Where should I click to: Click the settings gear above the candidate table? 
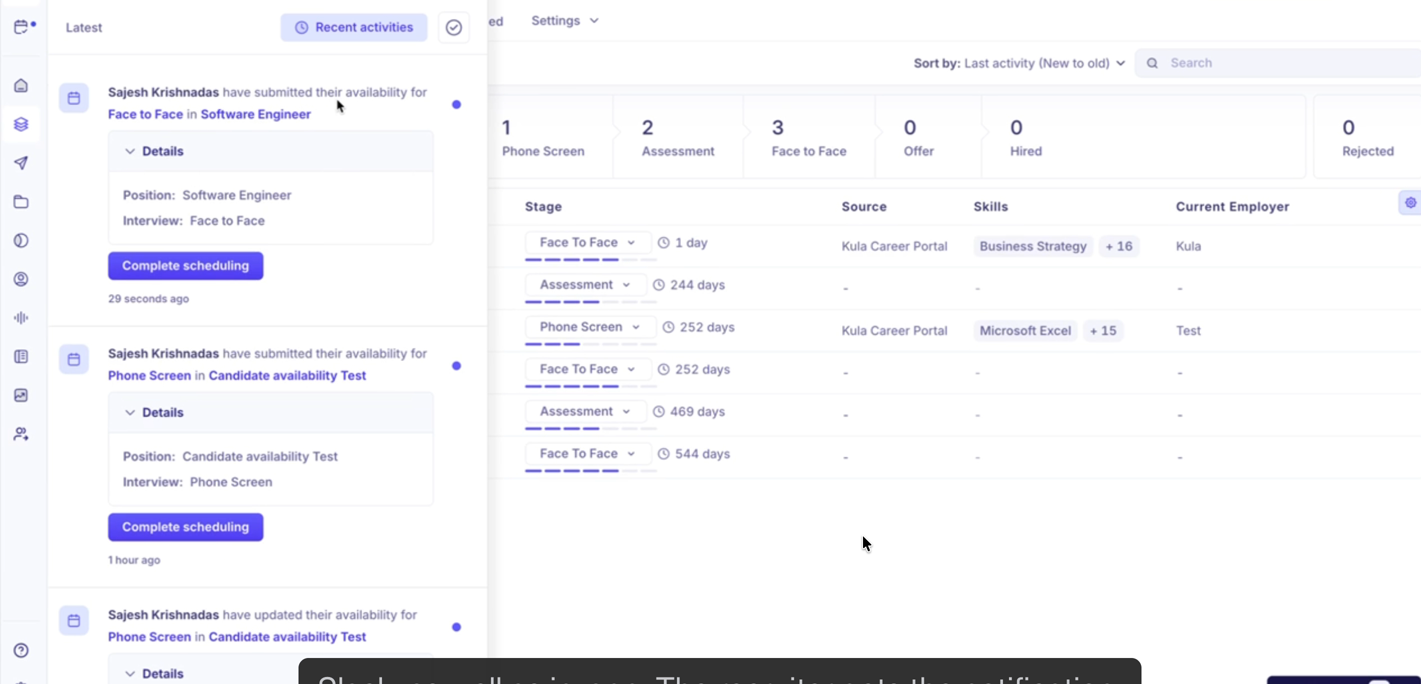[1409, 202]
